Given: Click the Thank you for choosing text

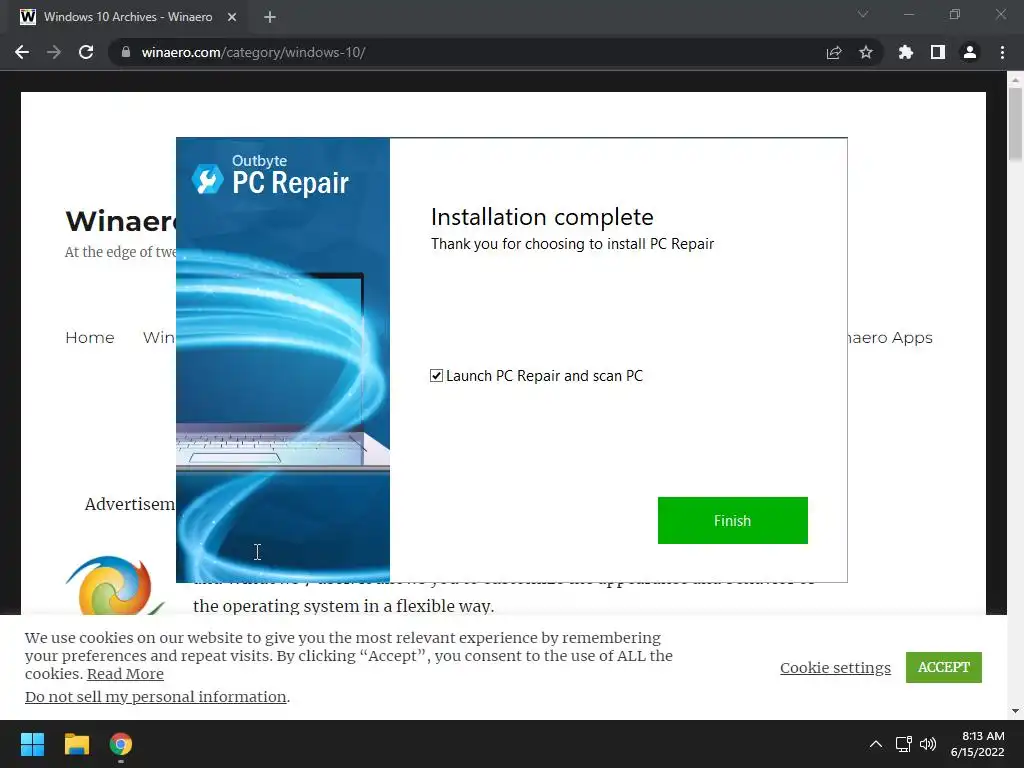Looking at the screenshot, I should (573, 244).
